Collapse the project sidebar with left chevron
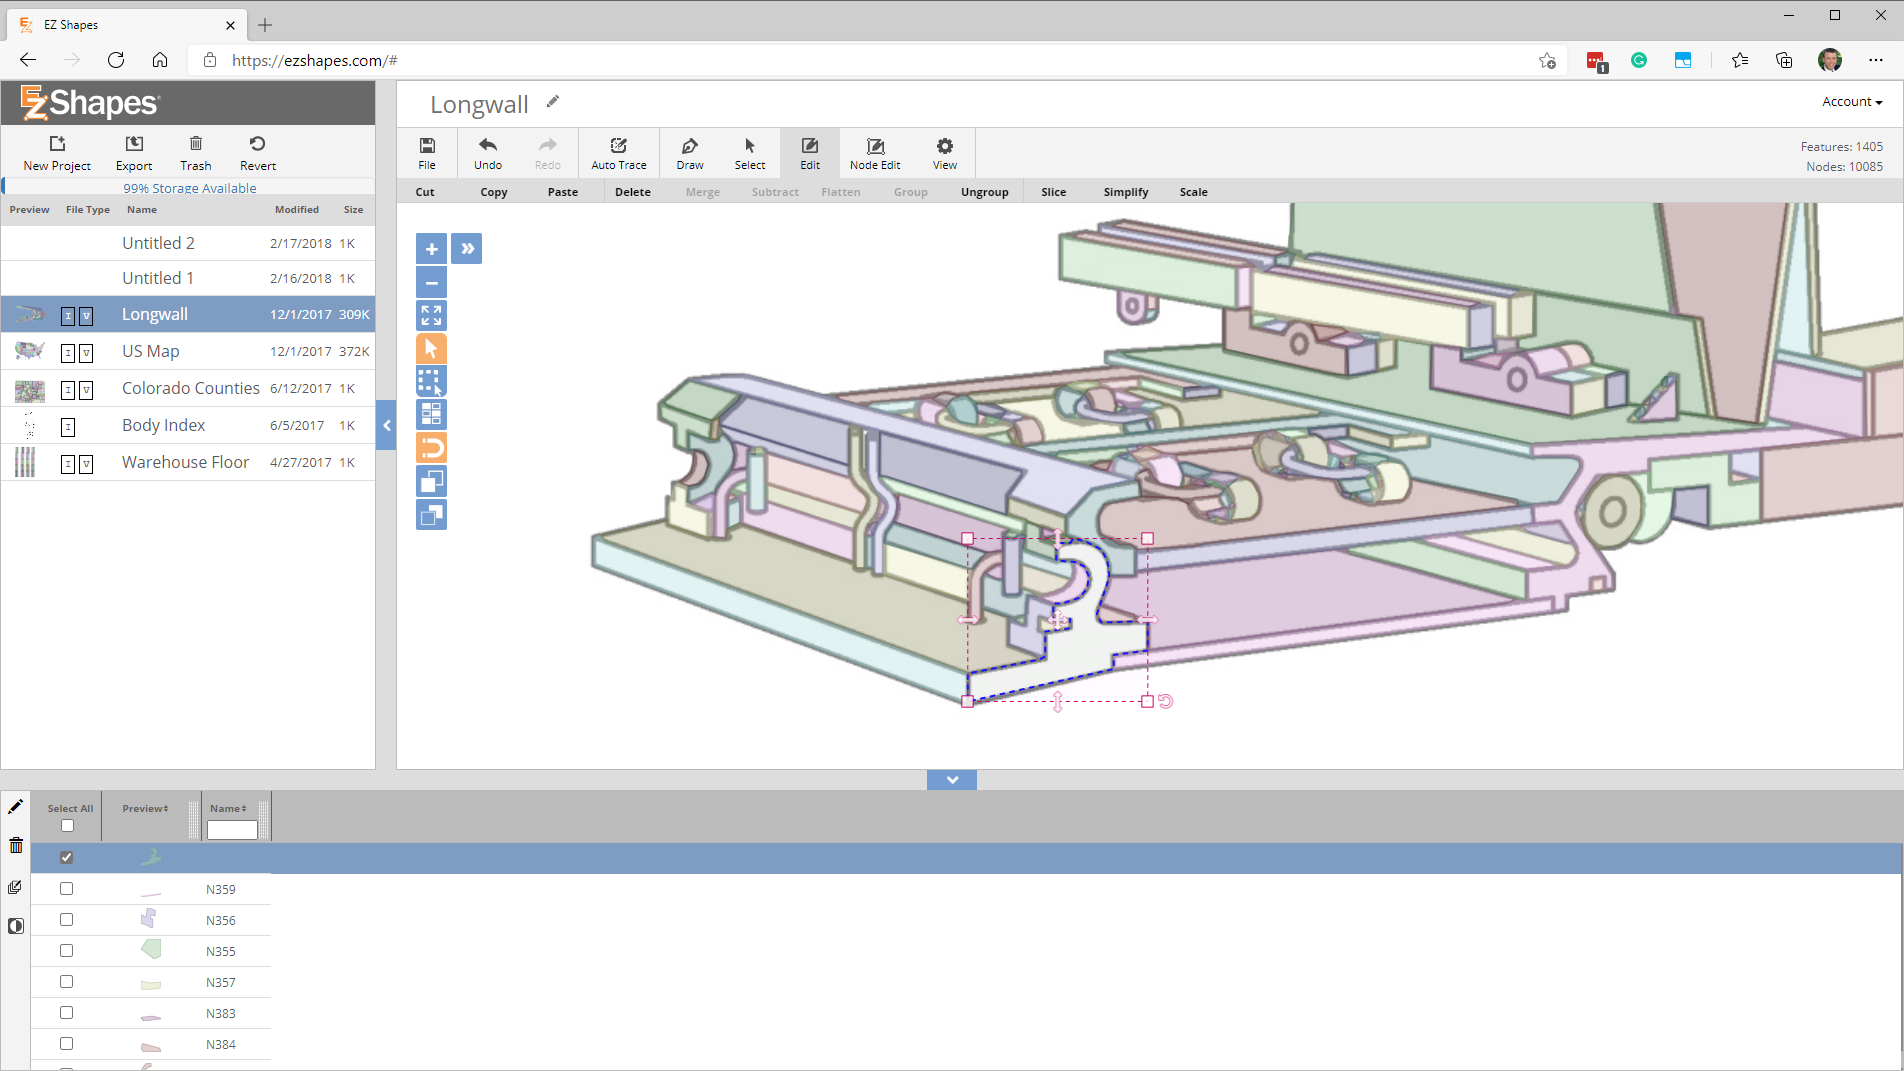This screenshot has height=1071, width=1904. tap(387, 426)
